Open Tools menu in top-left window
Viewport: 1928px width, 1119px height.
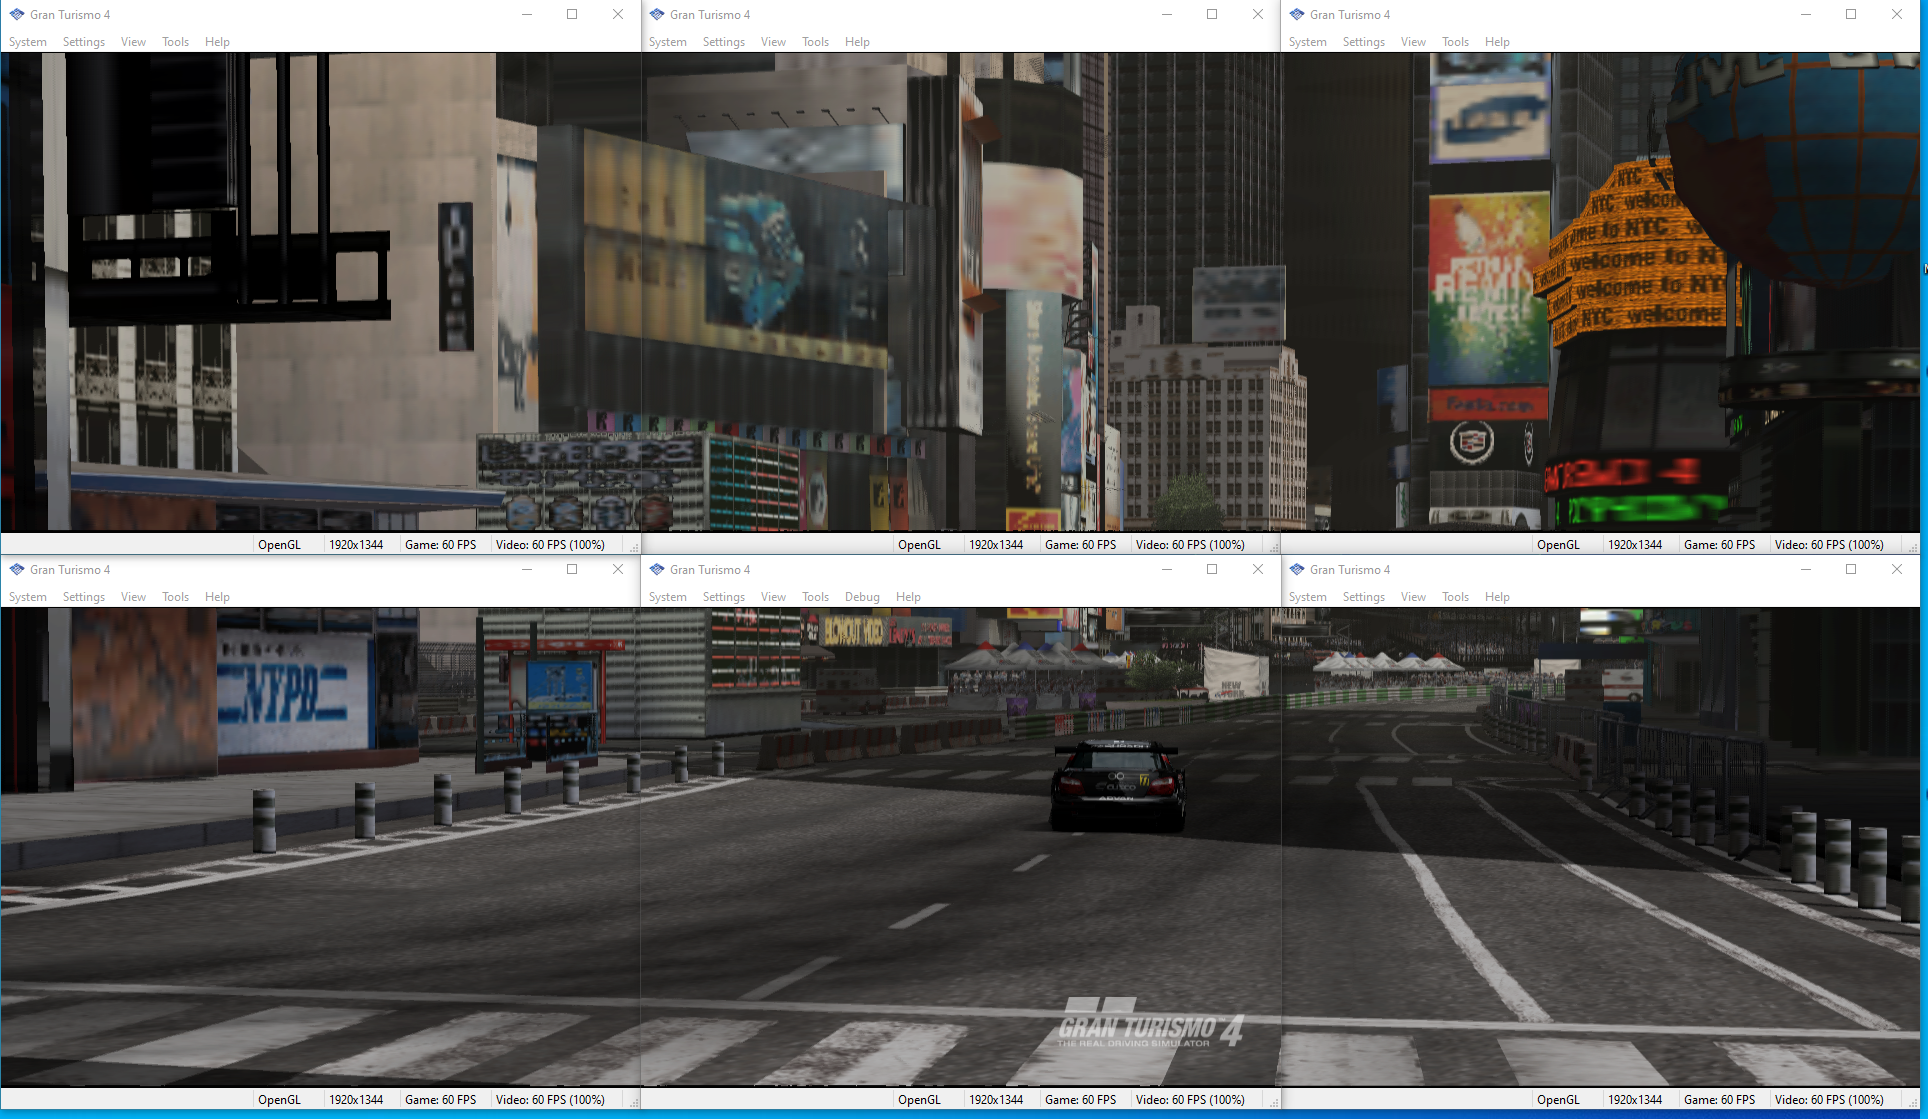pyautogui.click(x=176, y=42)
